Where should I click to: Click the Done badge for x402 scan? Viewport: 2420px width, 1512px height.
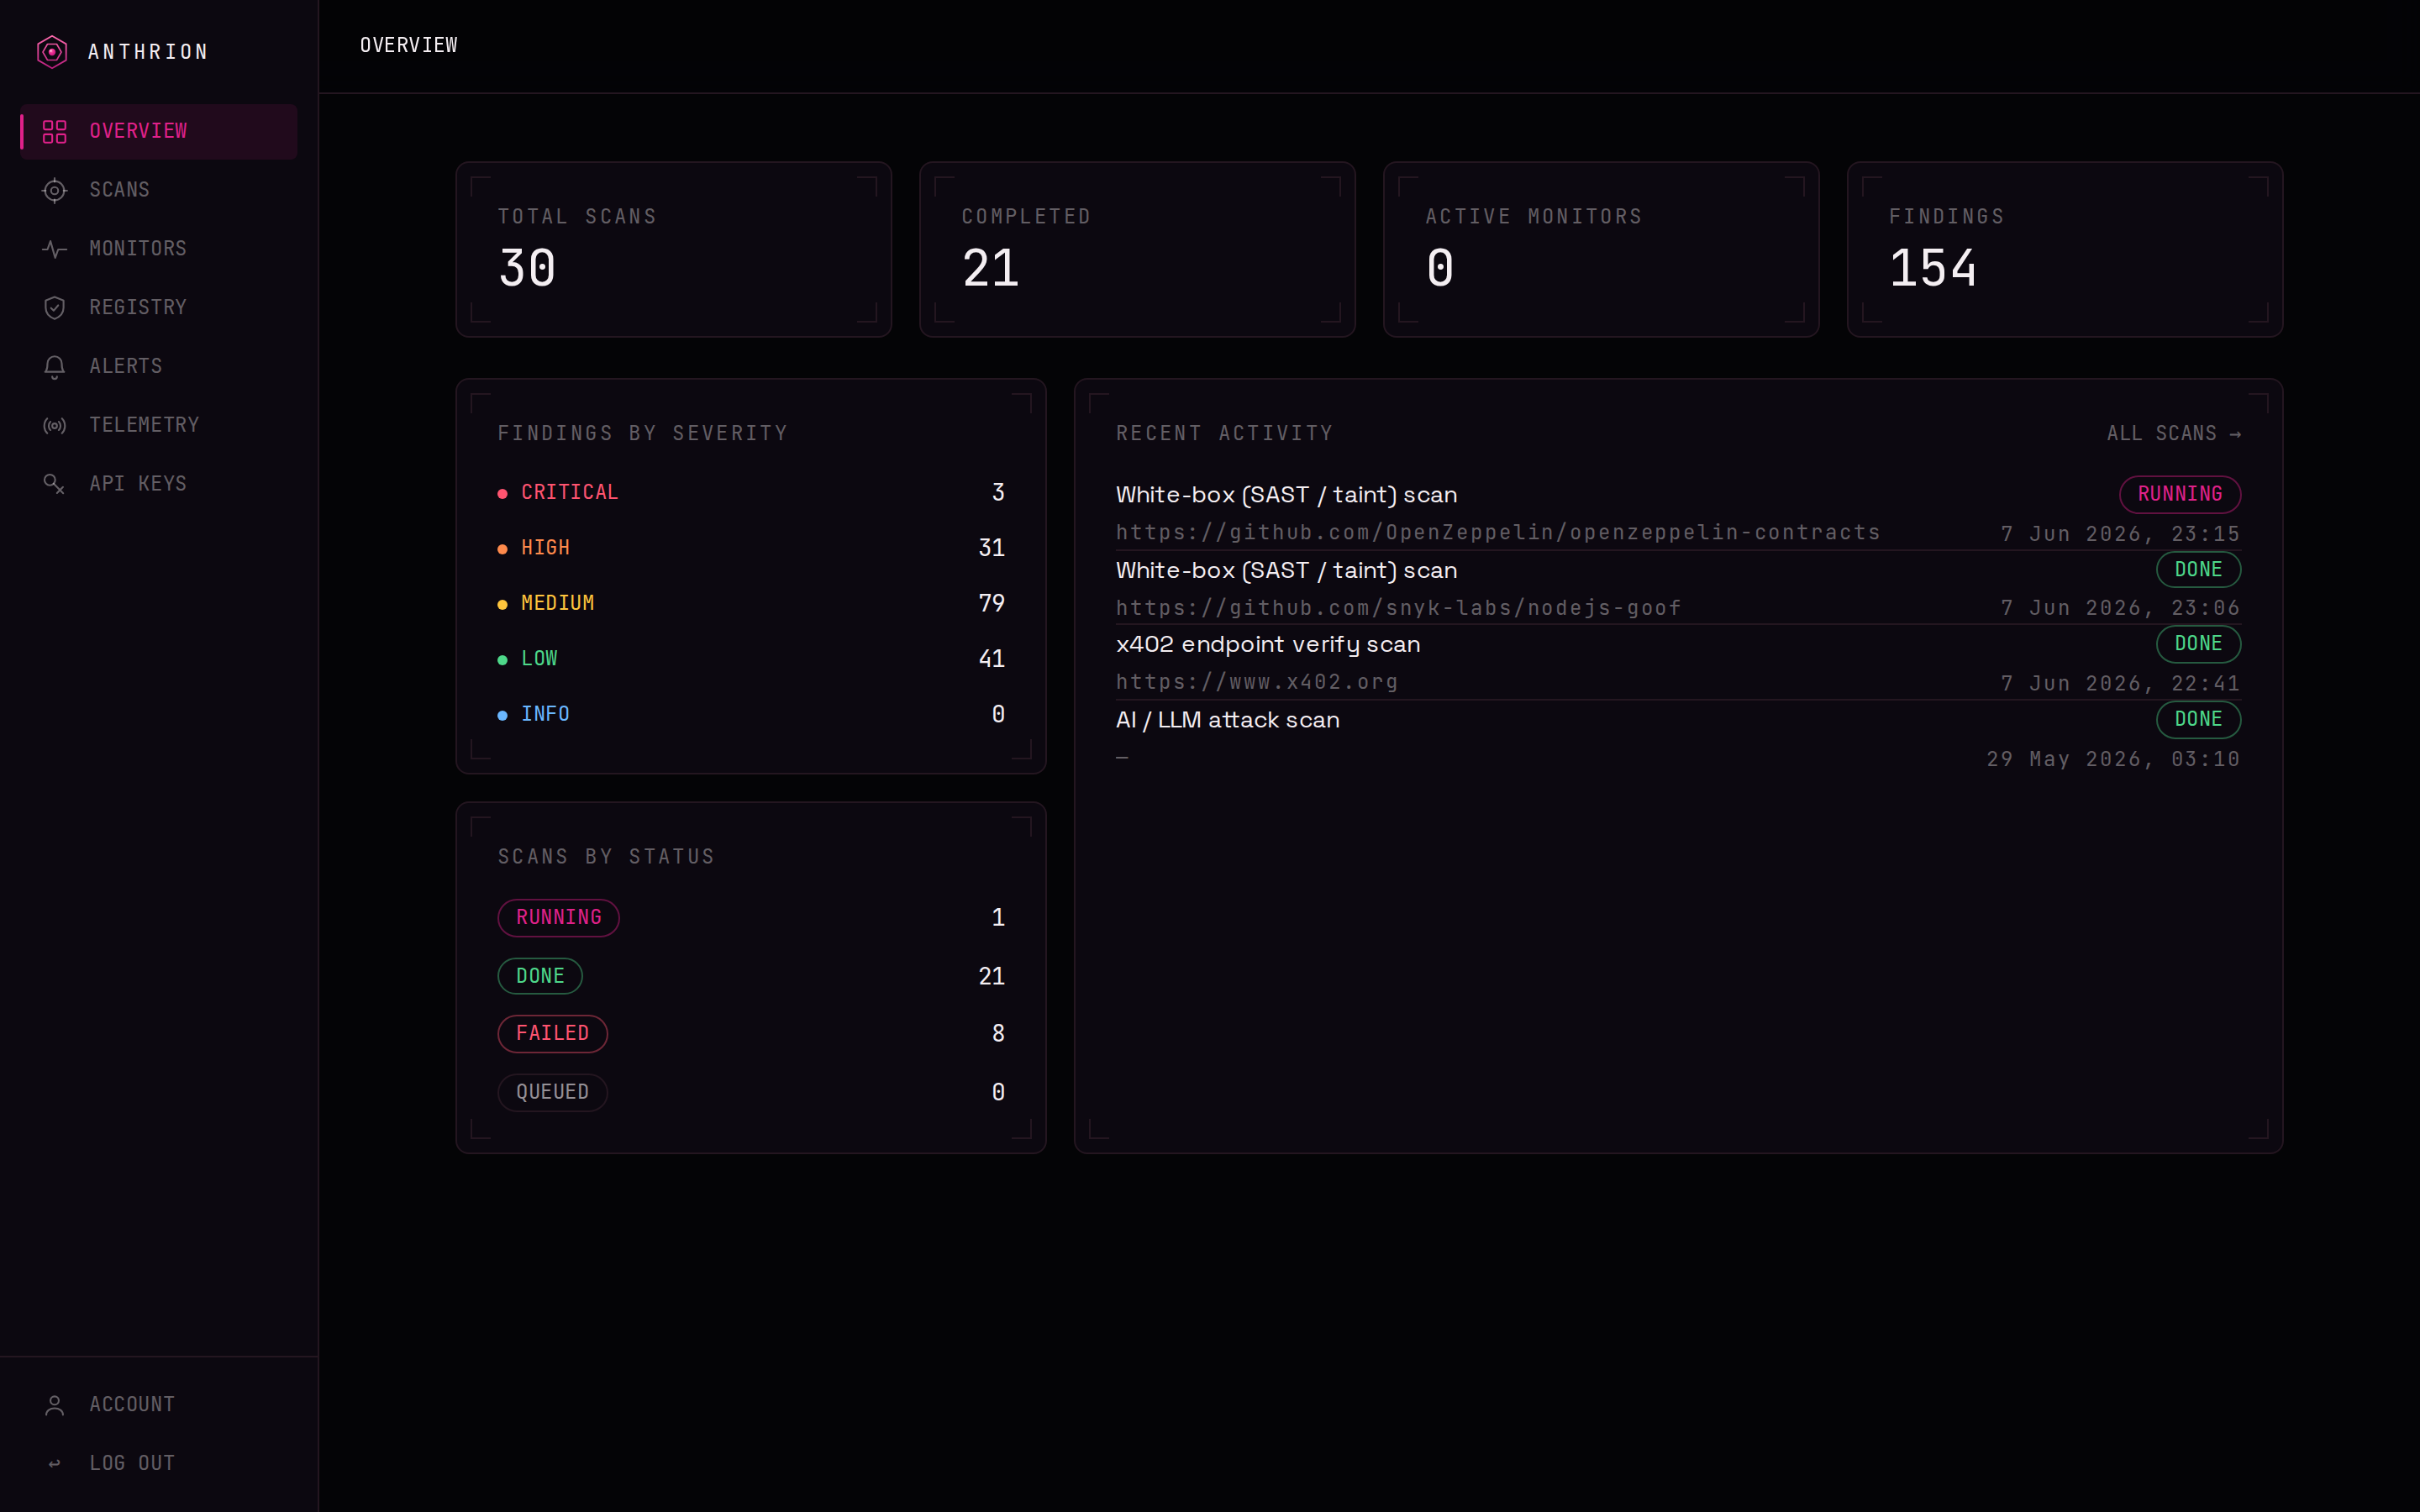click(x=2198, y=644)
